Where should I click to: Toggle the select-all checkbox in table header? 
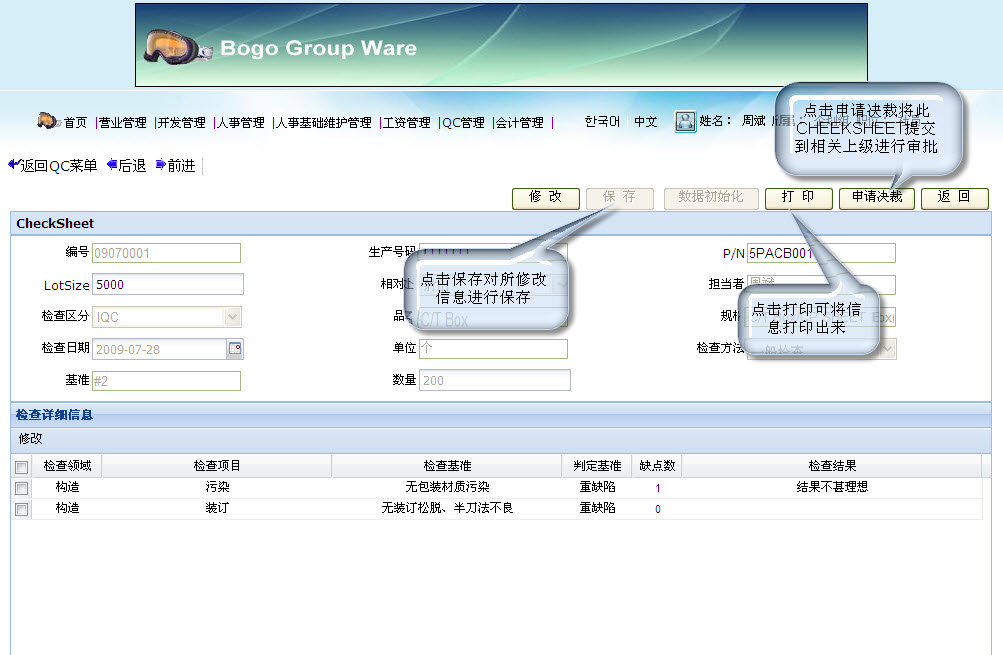click(x=21, y=465)
